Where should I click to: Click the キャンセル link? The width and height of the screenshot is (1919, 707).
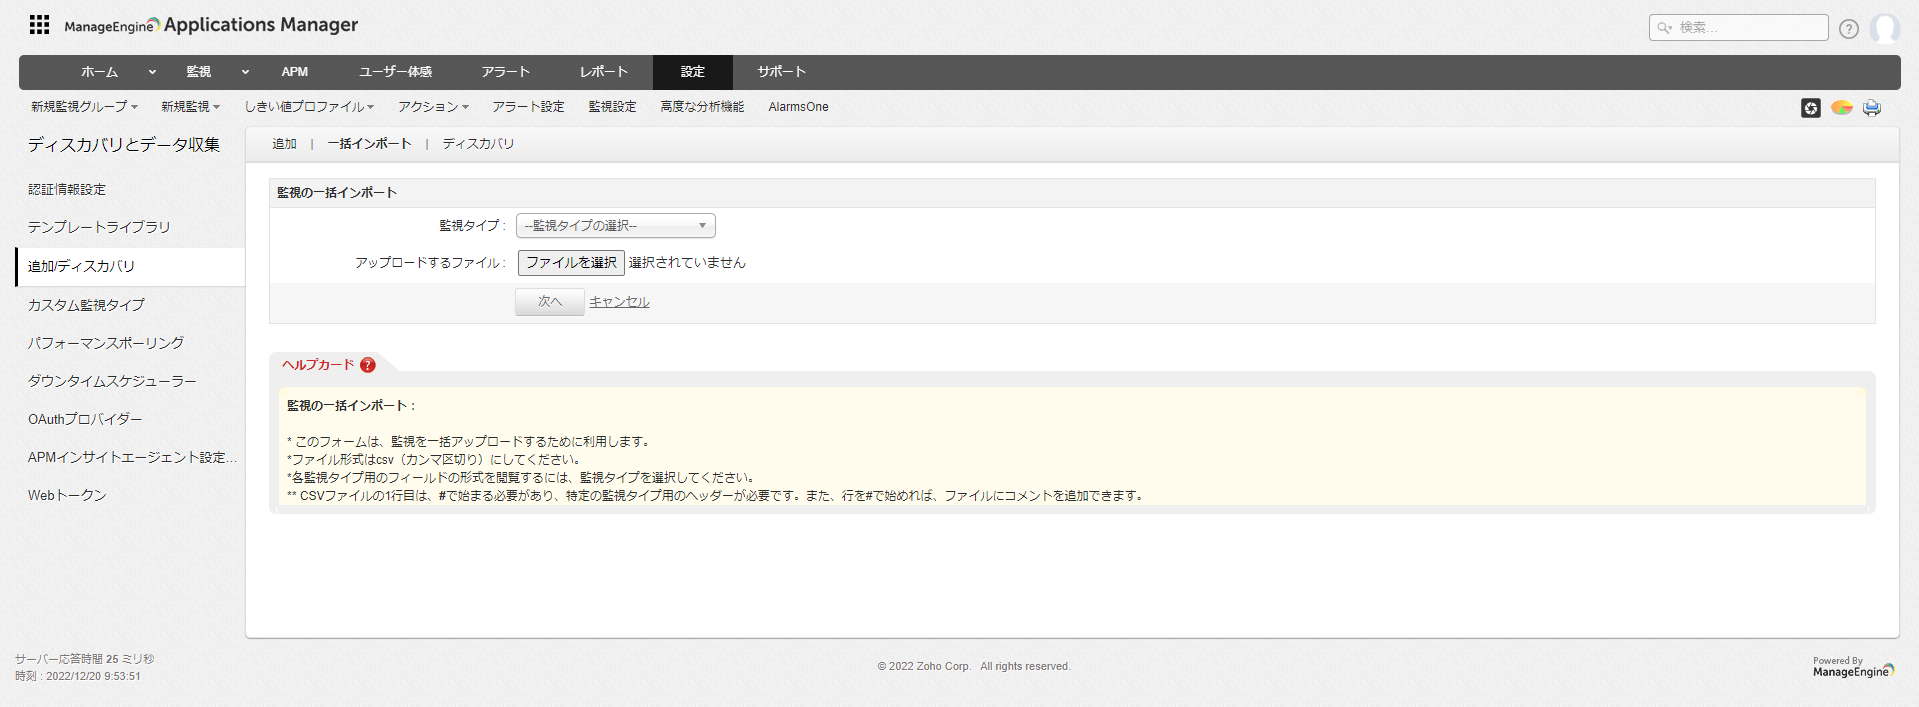click(619, 302)
